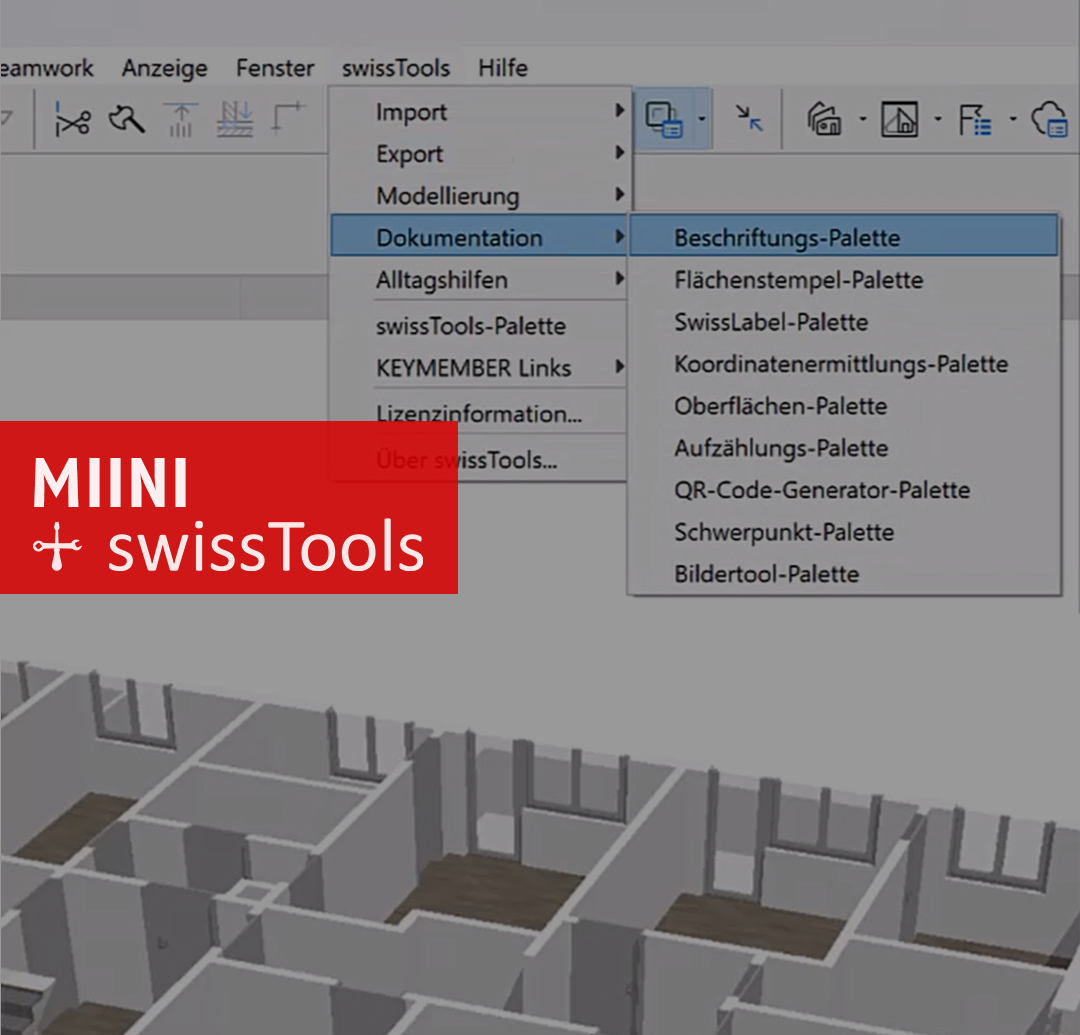Open the Fenster menu

coord(275,67)
